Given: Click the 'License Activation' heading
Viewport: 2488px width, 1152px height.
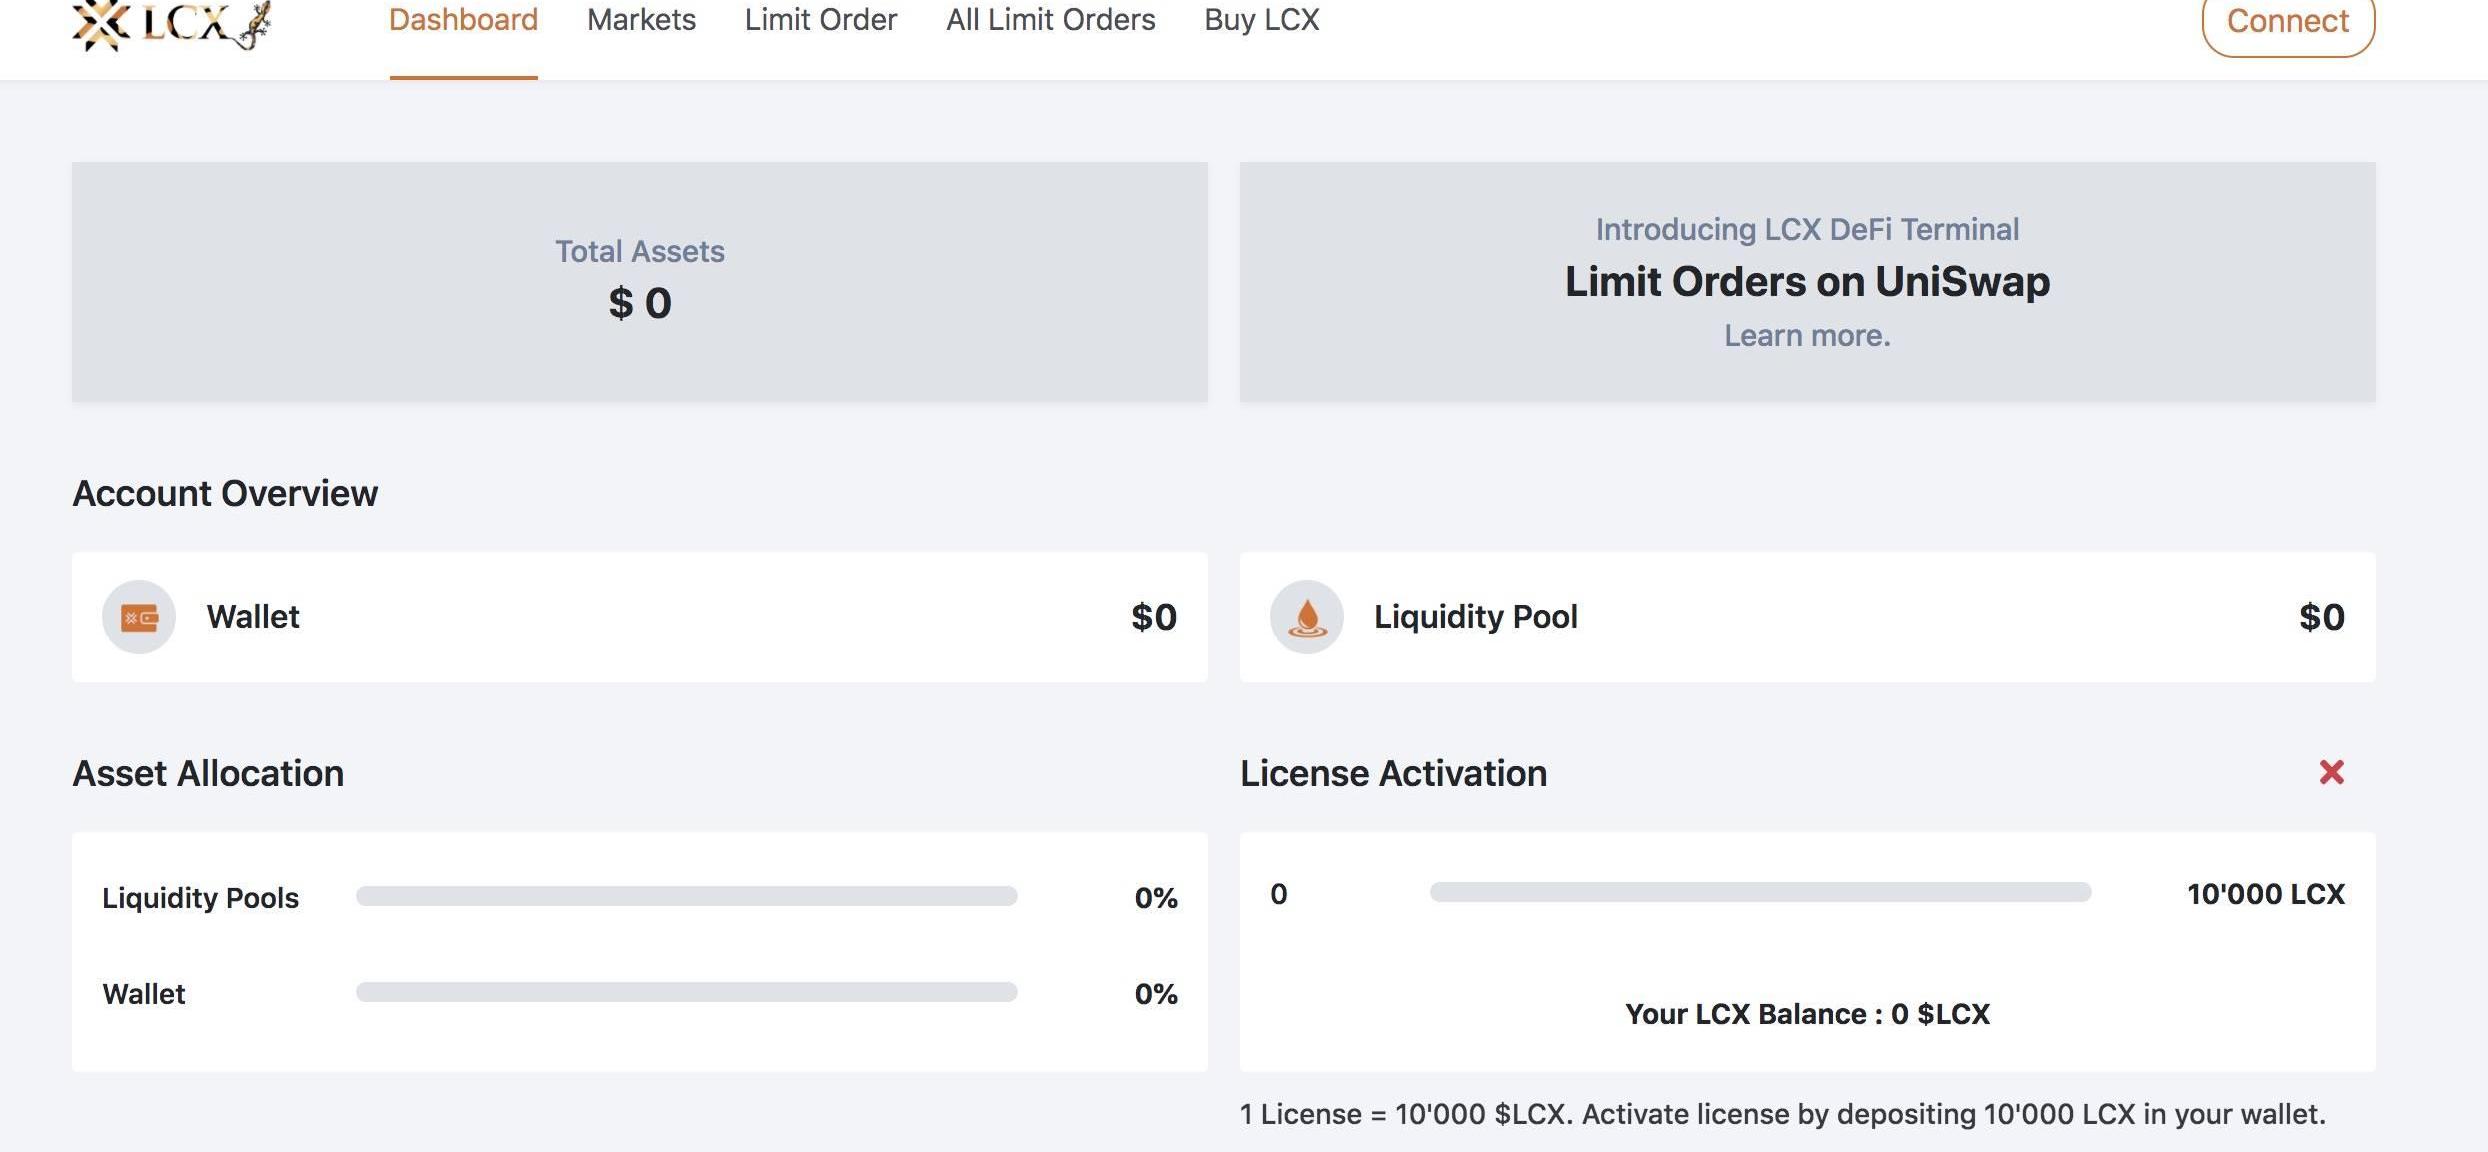Looking at the screenshot, I should click(x=1393, y=773).
